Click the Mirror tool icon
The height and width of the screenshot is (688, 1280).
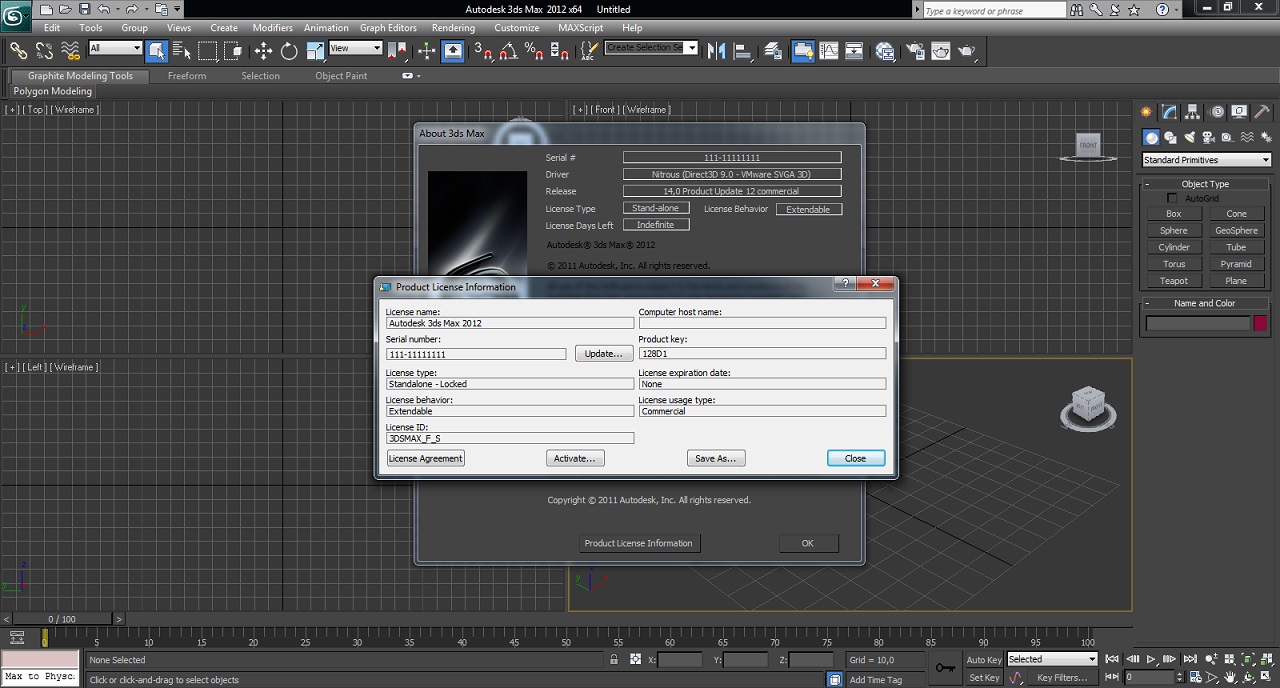click(716, 51)
